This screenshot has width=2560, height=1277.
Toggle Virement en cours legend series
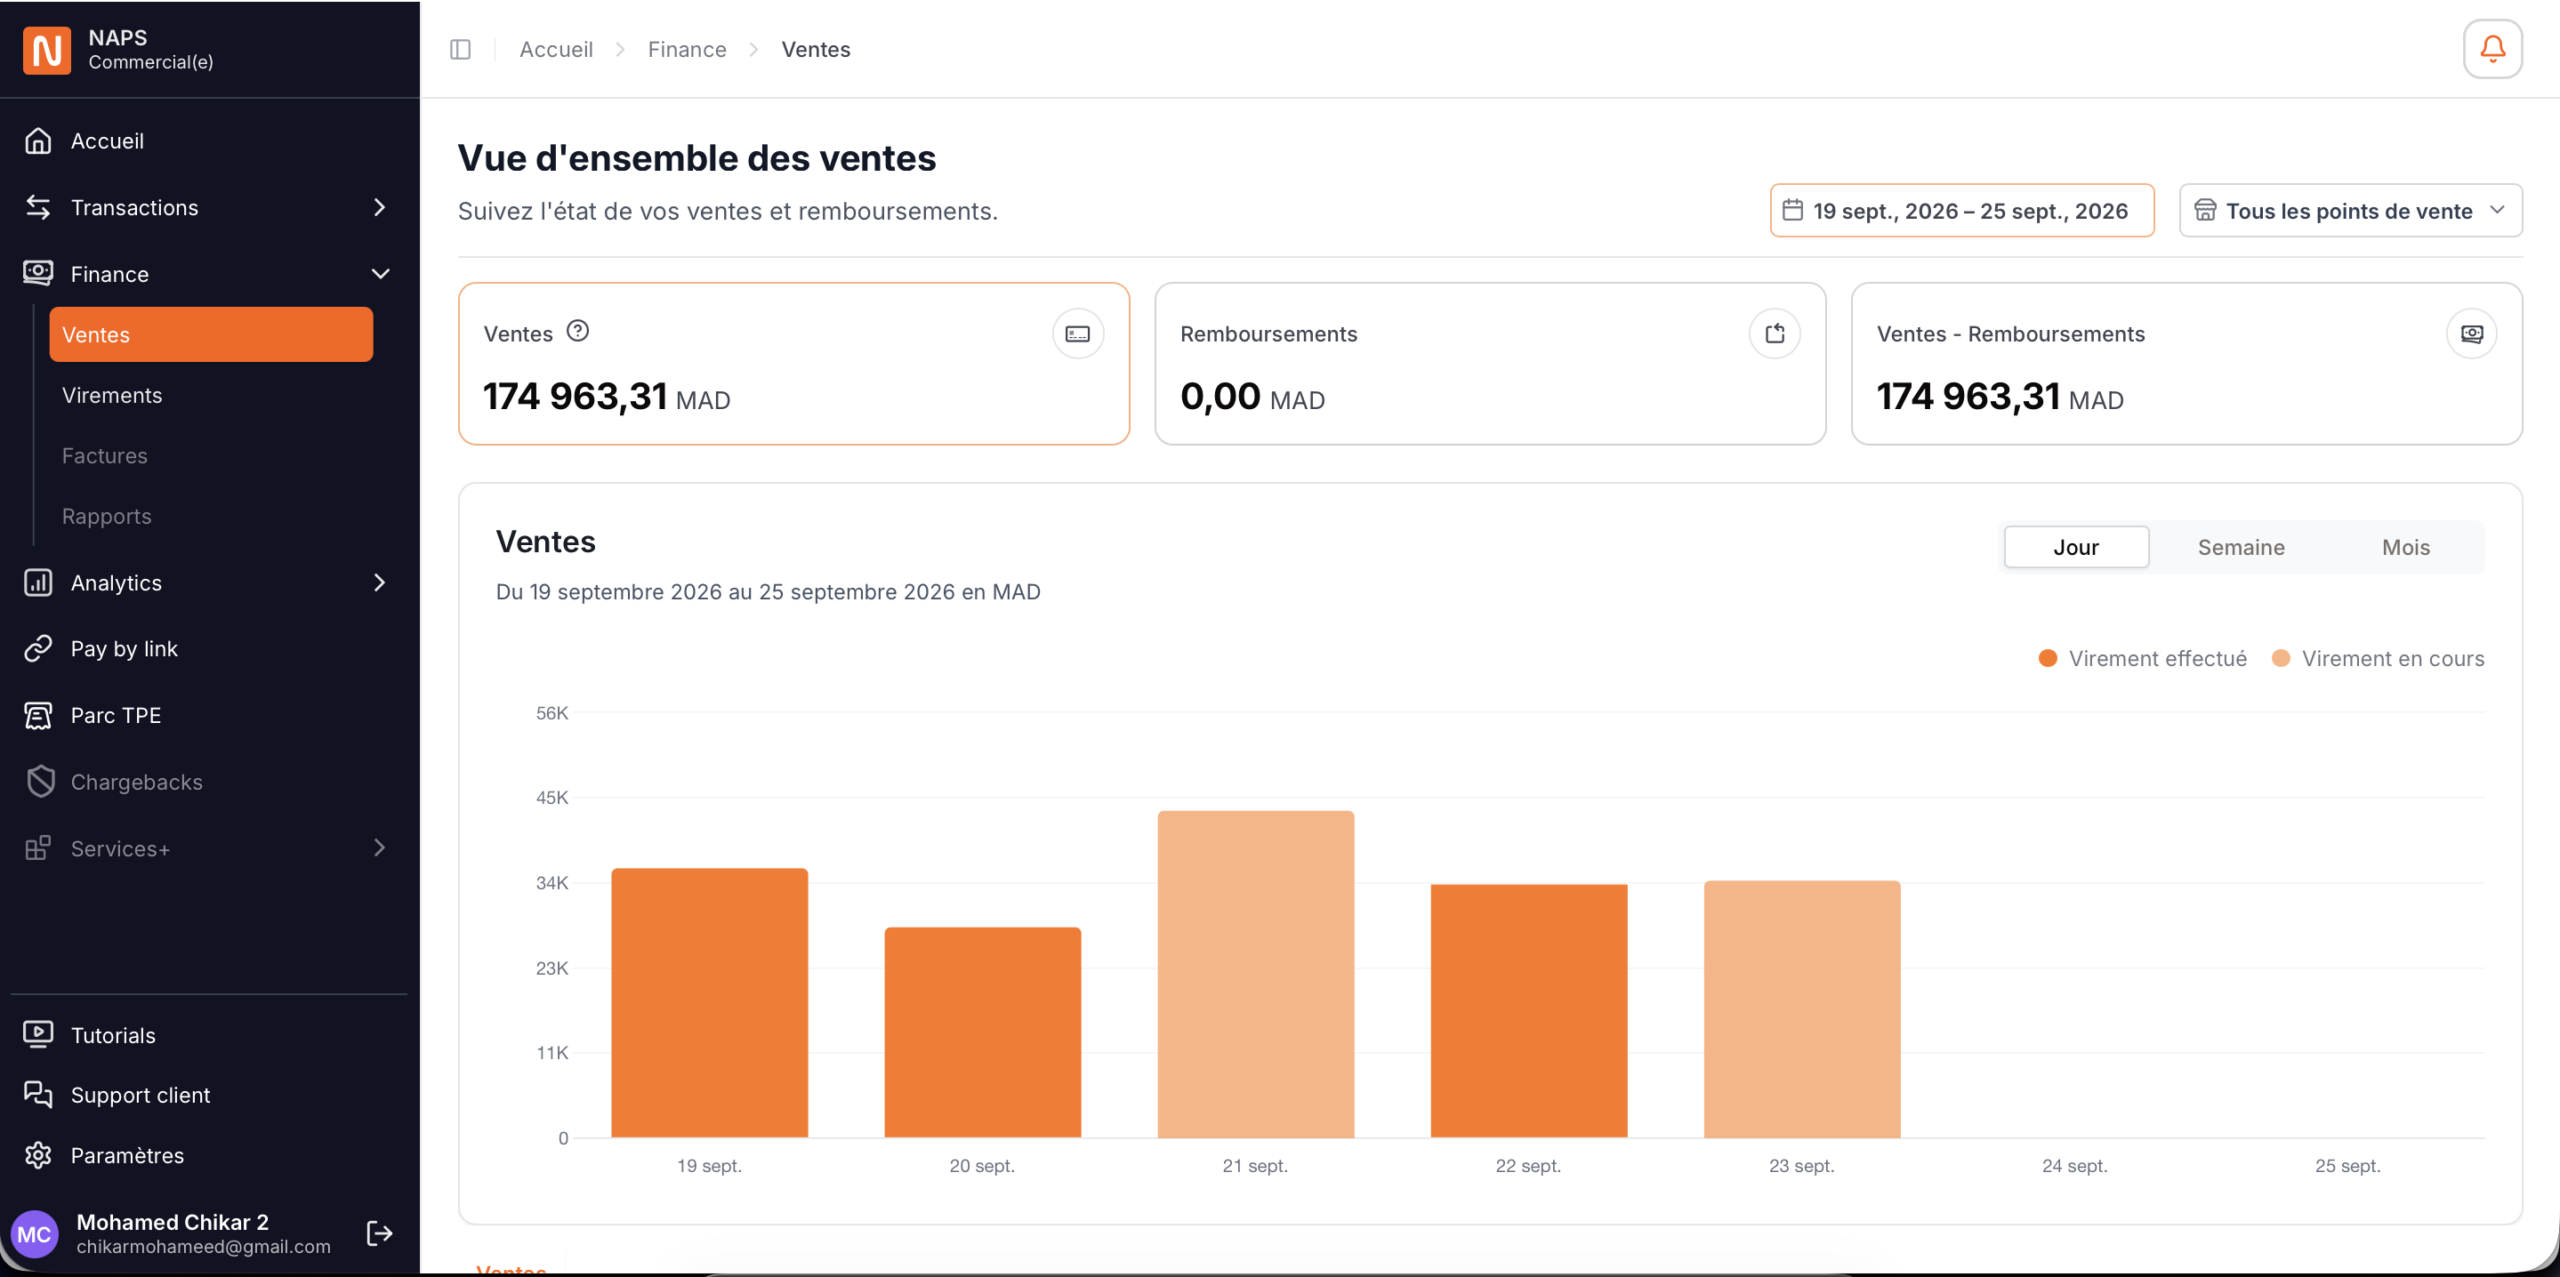(2378, 658)
